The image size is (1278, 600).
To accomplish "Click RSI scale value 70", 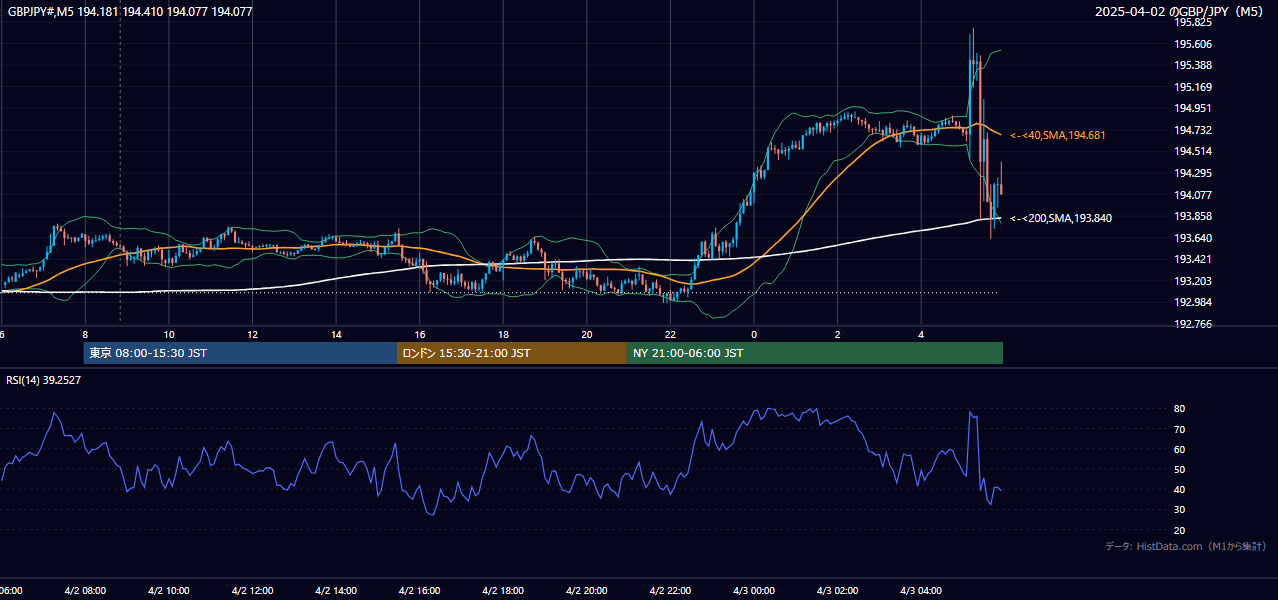I will click(x=1180, y=429).
